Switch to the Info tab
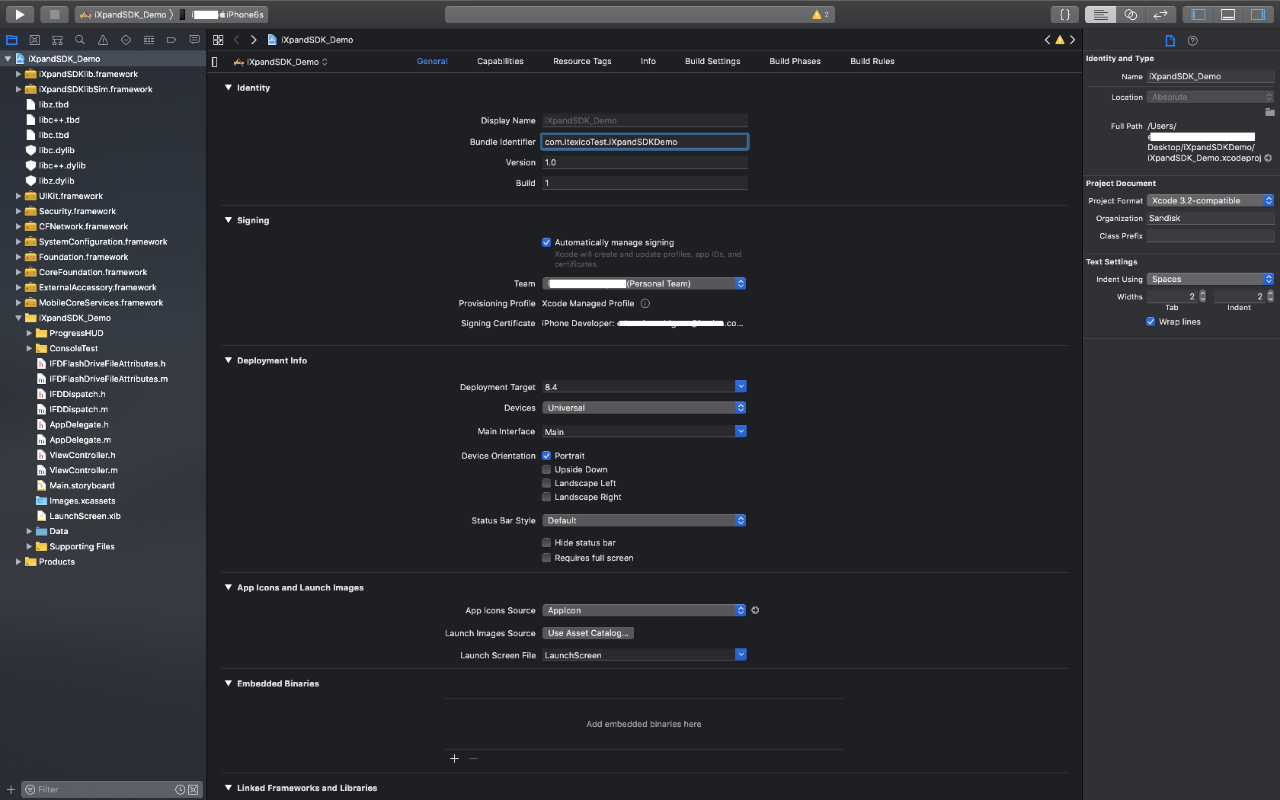Image resolution: width=1280 pixels, height=800 pixels. 648,61
